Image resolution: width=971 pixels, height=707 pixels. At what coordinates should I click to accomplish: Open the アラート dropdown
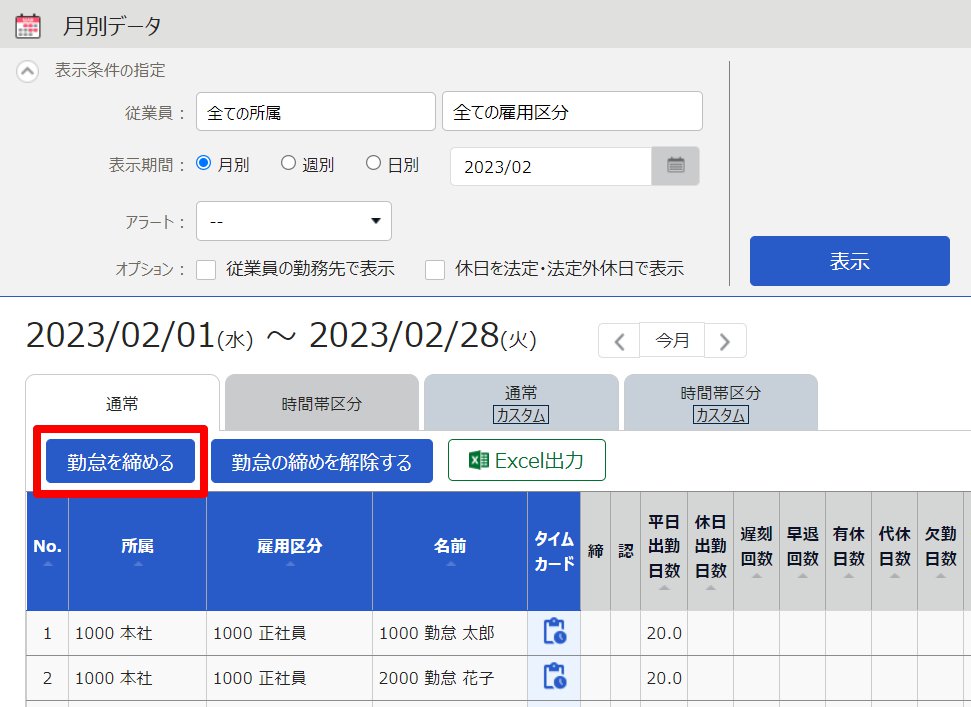point(294,221)
